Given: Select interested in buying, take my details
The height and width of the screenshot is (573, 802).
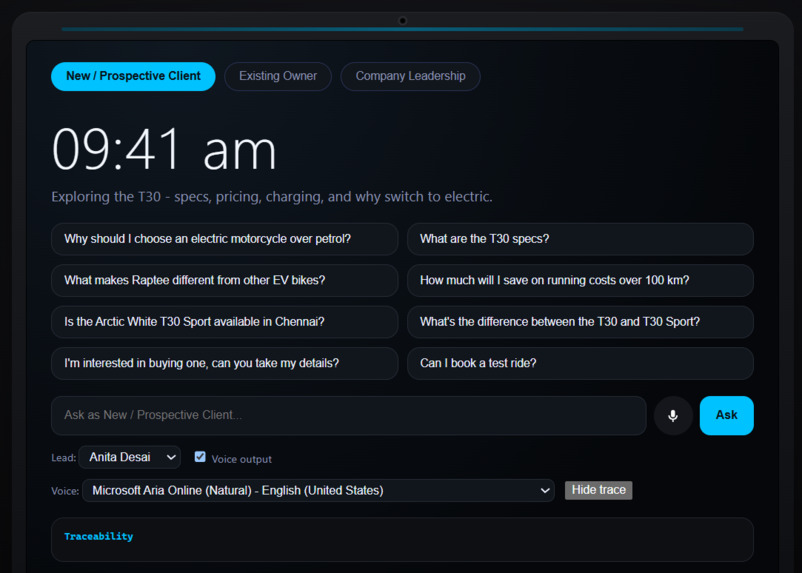Looking at the screenshot, I should pos(225,363).
